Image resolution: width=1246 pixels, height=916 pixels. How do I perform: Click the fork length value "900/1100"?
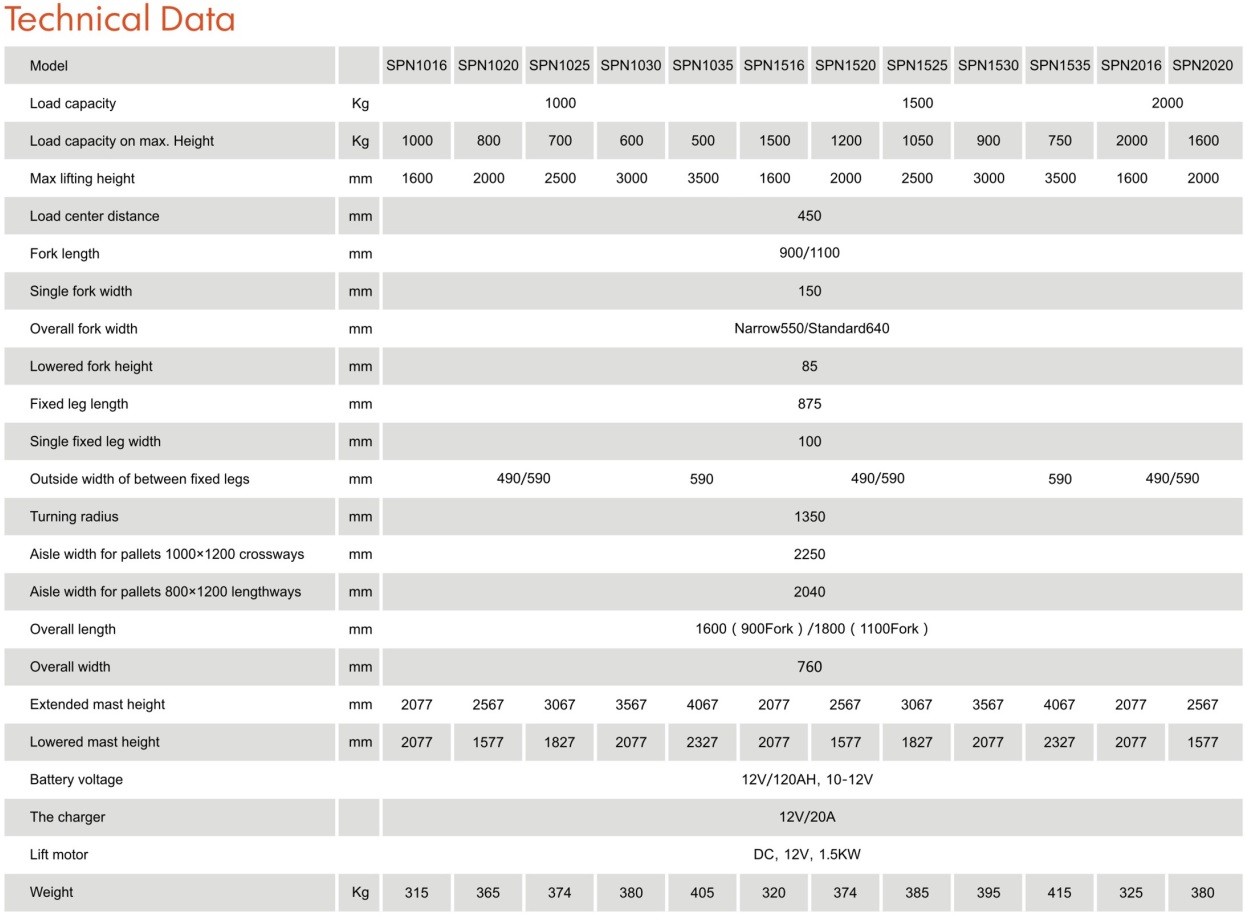tap(810, 253)
